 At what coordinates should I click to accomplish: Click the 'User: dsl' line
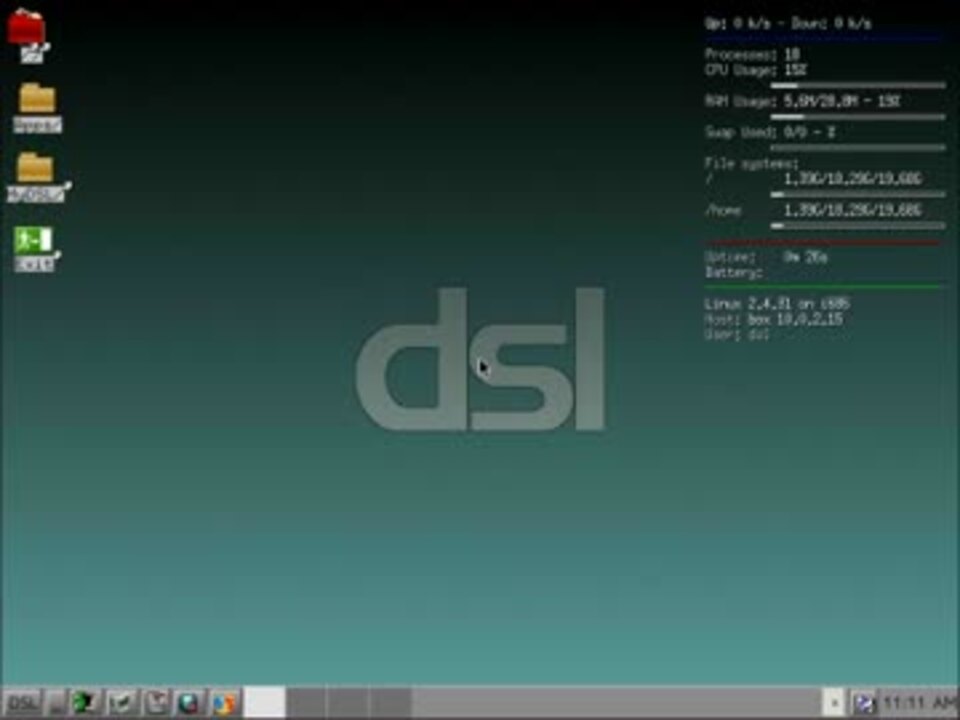737,335
